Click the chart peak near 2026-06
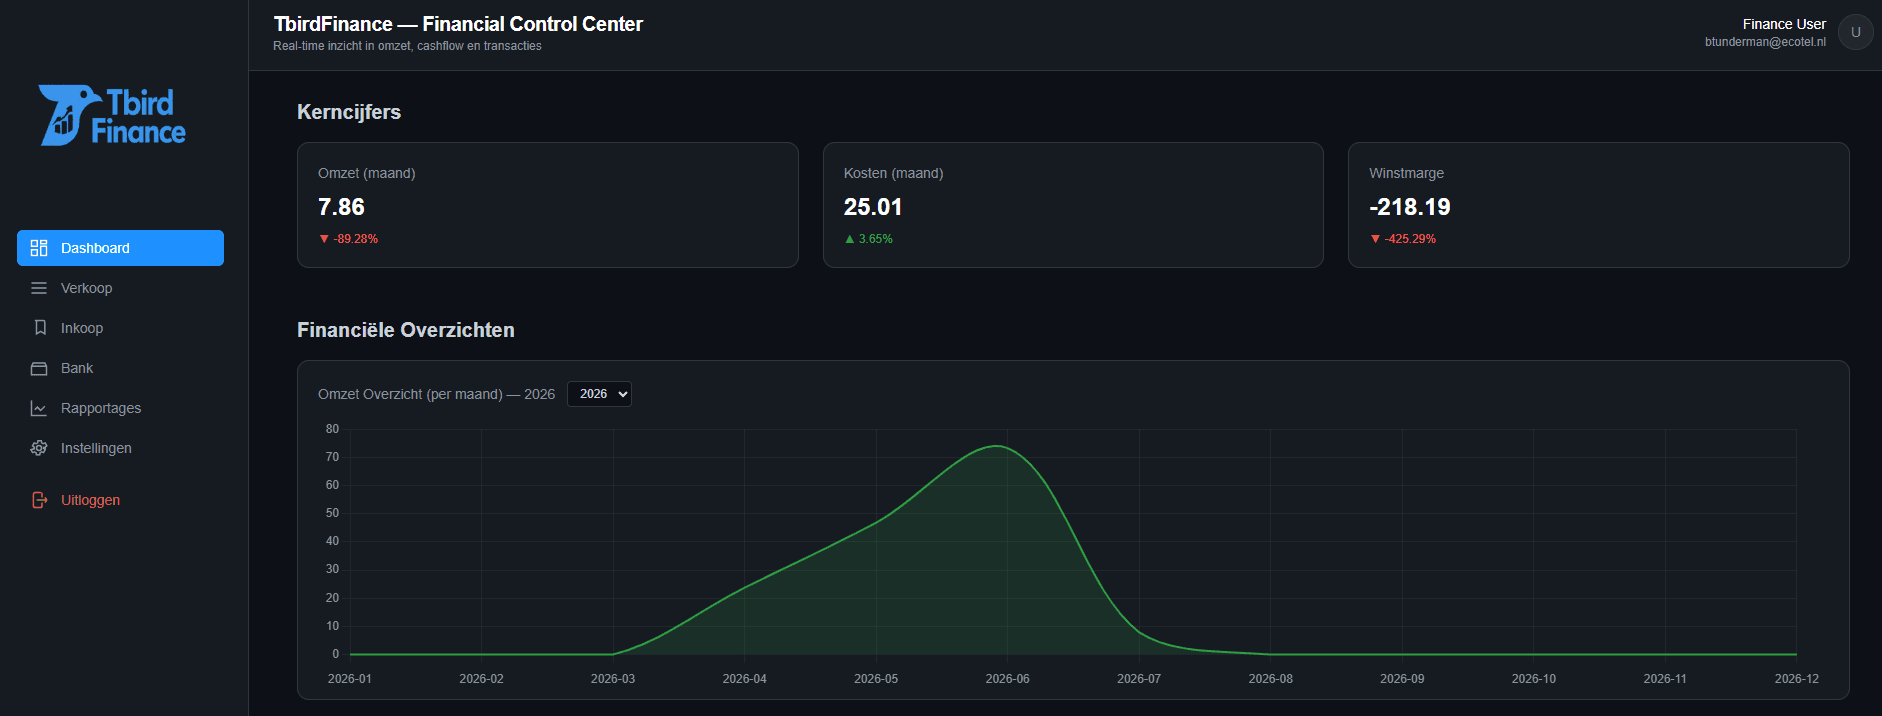 tap(996, 446)
